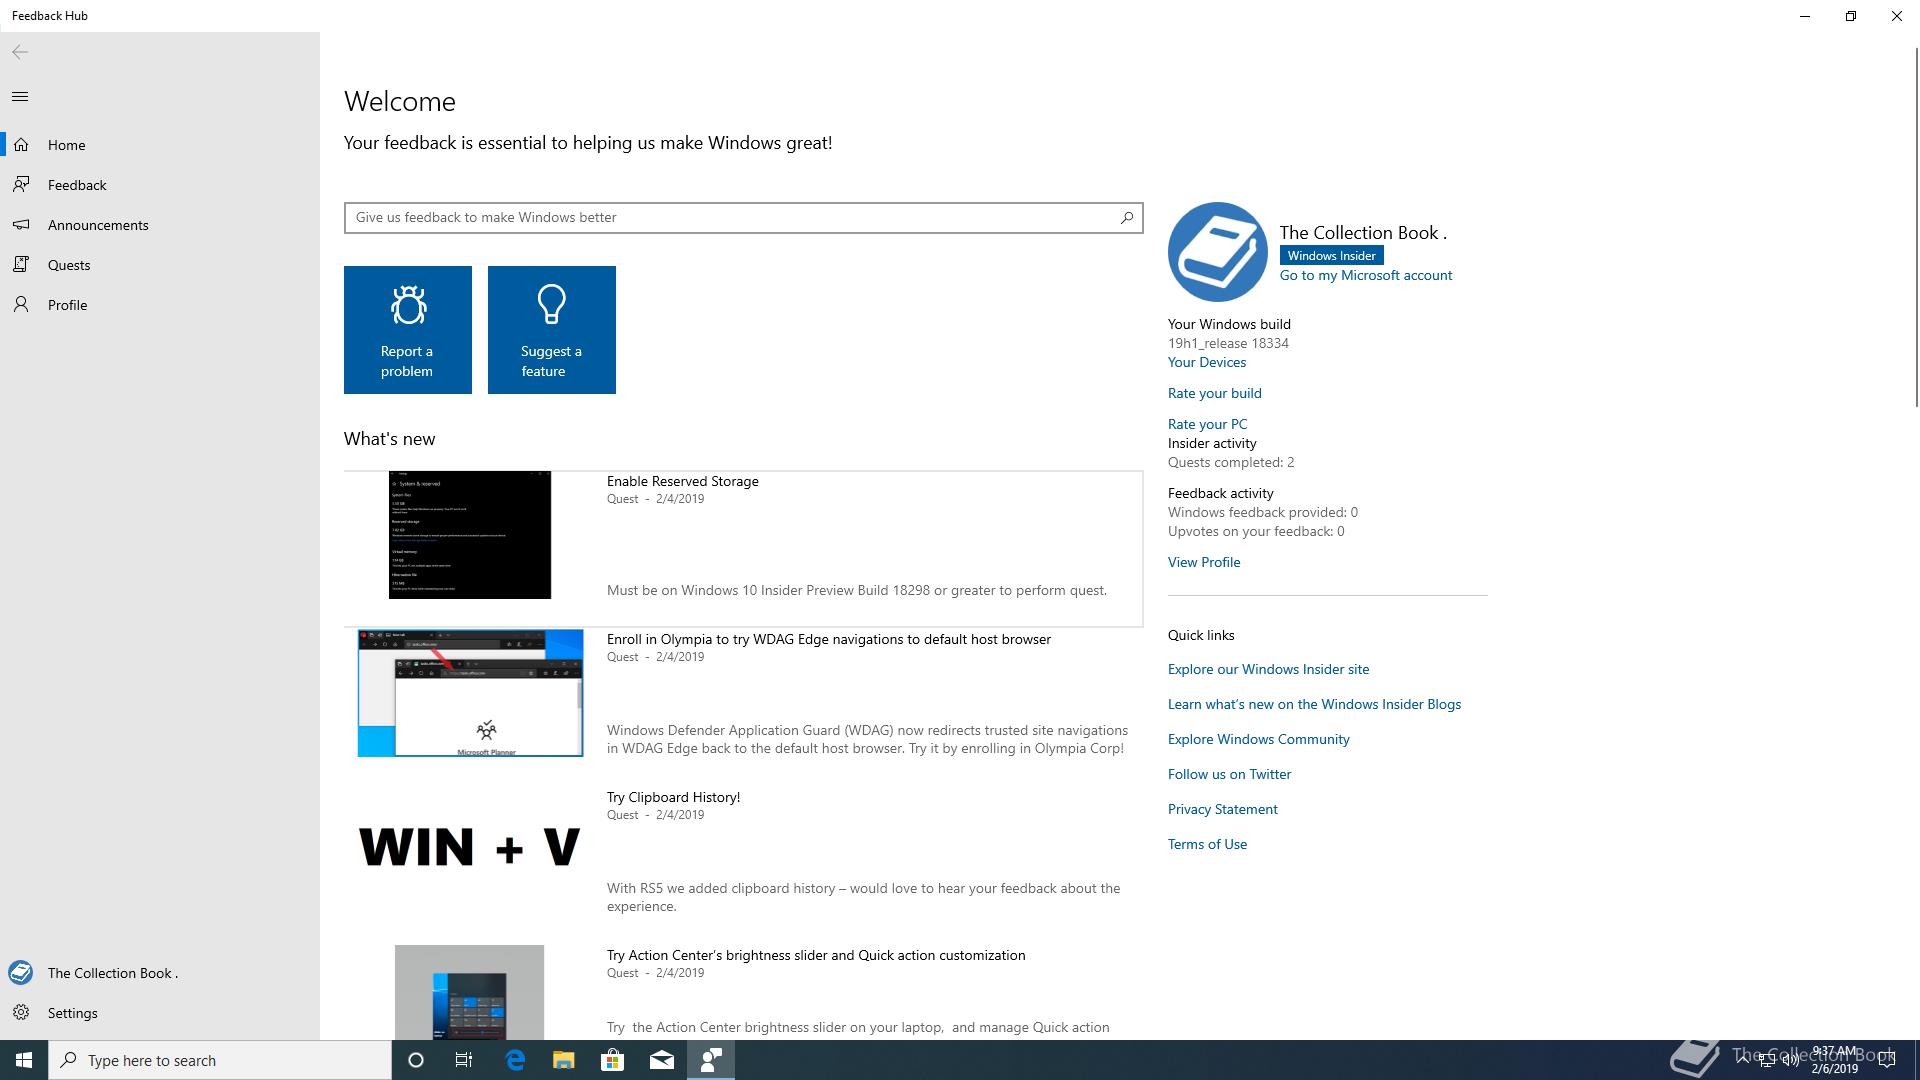Viewport: 1920px width, 1080px height.
Task: Click Enroll in Olympia to try WDAG title
Action: click(829, 639)
